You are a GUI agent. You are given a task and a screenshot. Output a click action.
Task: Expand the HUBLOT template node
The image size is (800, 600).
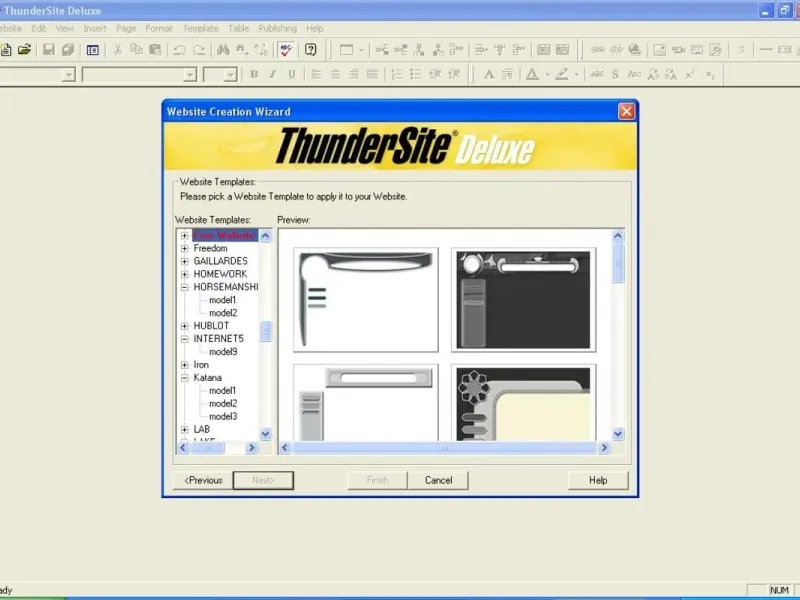[x=185, y=326]
